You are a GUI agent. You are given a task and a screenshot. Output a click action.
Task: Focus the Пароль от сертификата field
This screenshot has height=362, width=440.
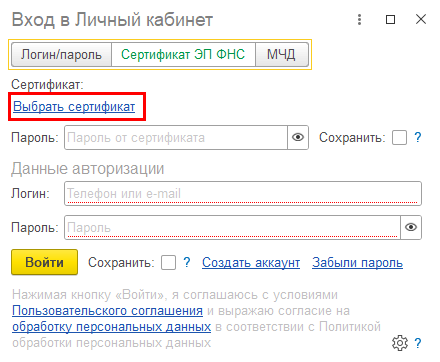tap(176, 137)
